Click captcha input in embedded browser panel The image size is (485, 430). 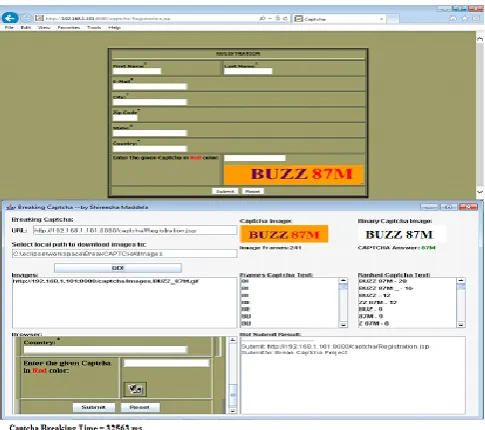click(166, 363)
